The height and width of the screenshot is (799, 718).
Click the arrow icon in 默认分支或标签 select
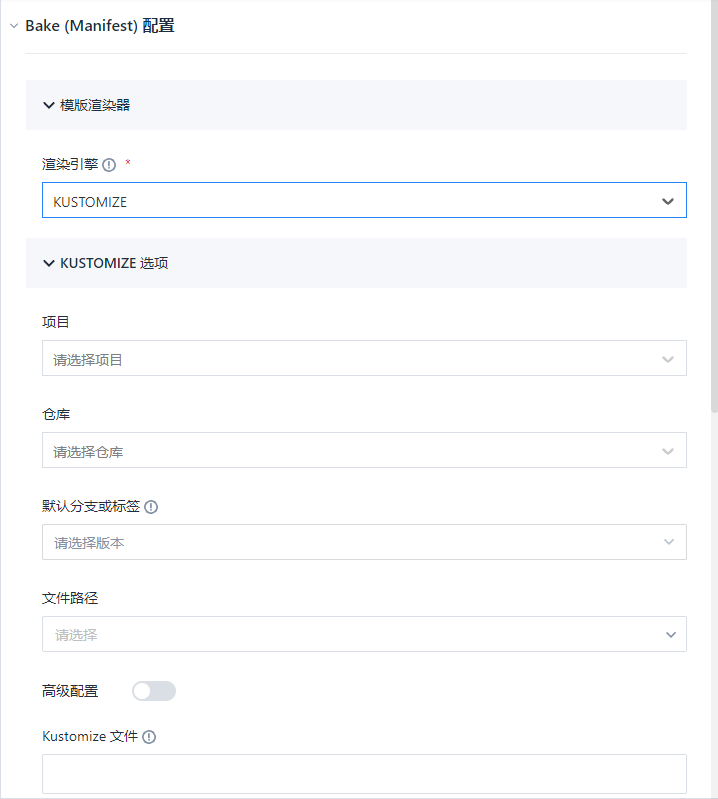click(669, 542)
